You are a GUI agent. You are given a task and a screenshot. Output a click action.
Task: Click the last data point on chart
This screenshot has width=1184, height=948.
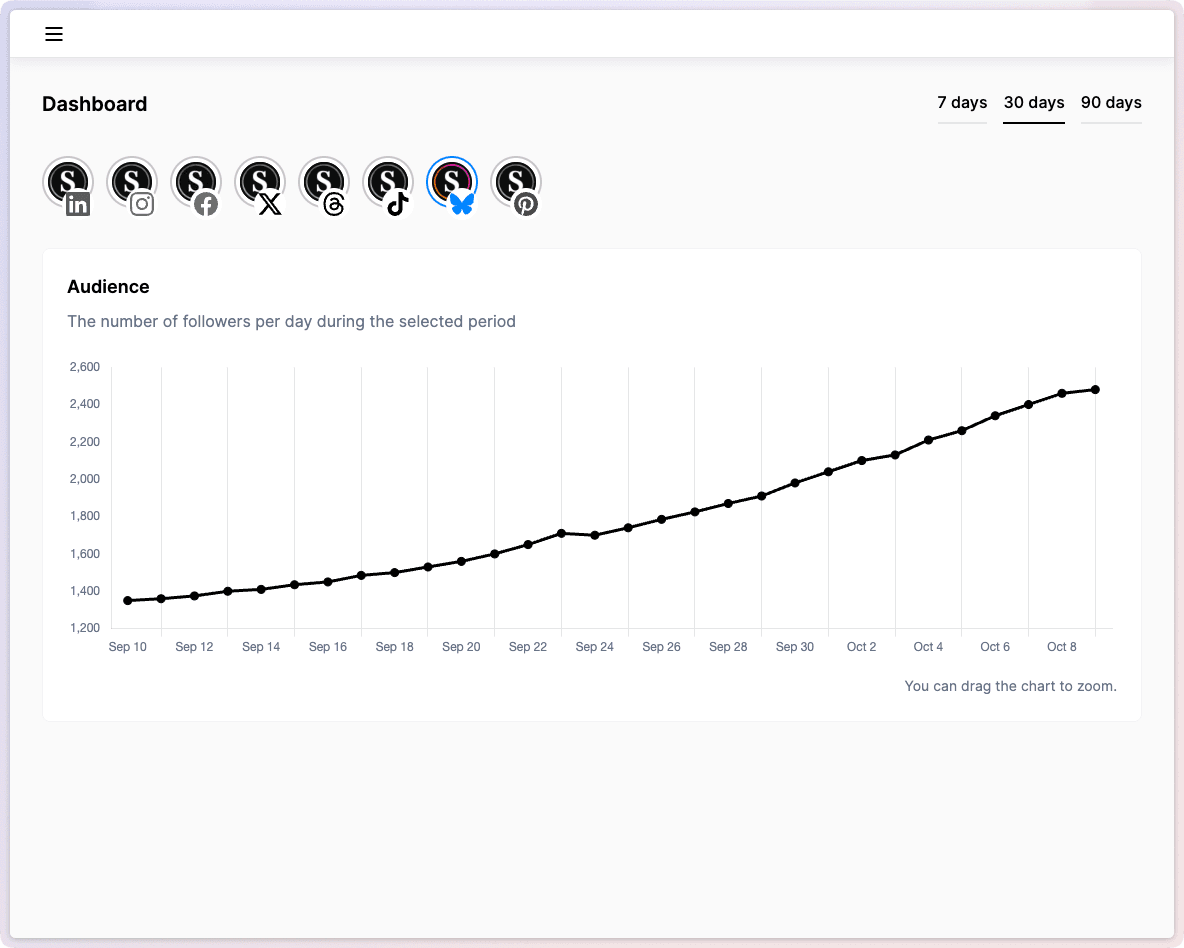coord(1095,389)
